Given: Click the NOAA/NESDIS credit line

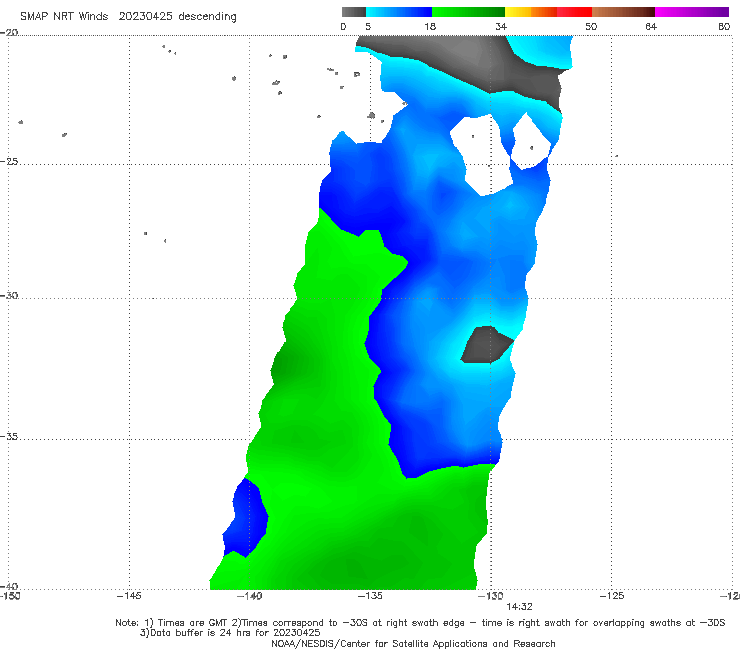Looking at the screenshot, I should [413, 644].
